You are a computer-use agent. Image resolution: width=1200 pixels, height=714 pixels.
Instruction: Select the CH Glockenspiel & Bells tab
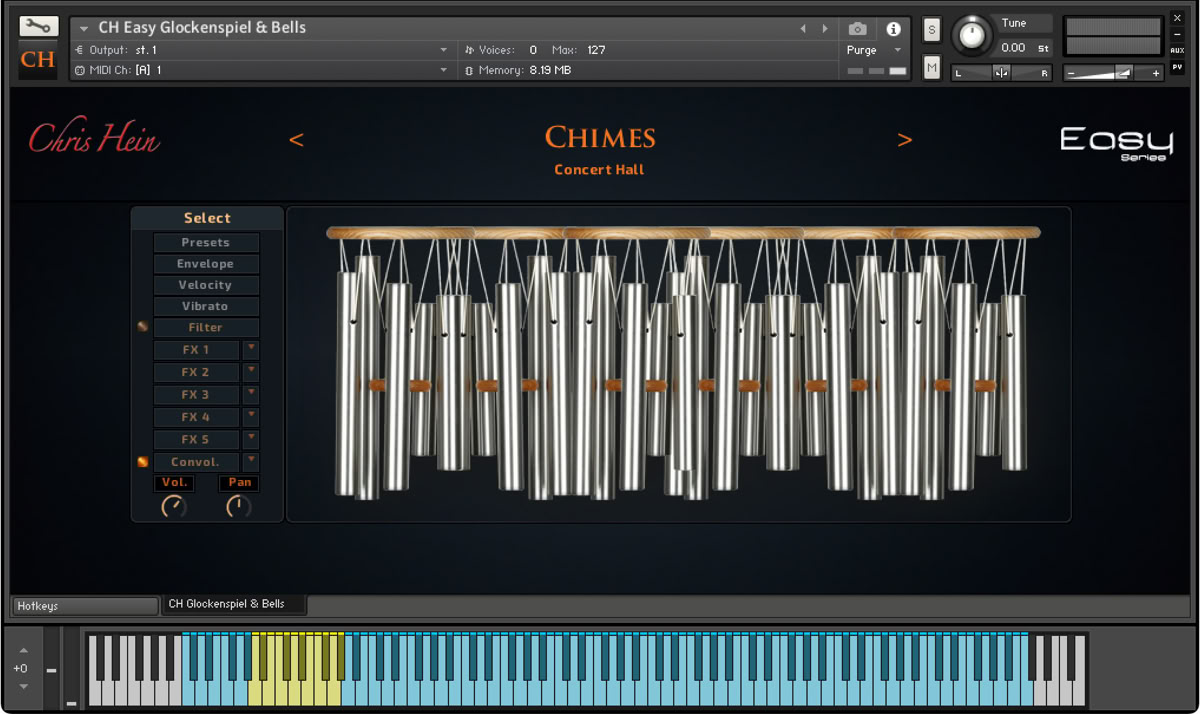pyautogui.click(x=234, y=605)
